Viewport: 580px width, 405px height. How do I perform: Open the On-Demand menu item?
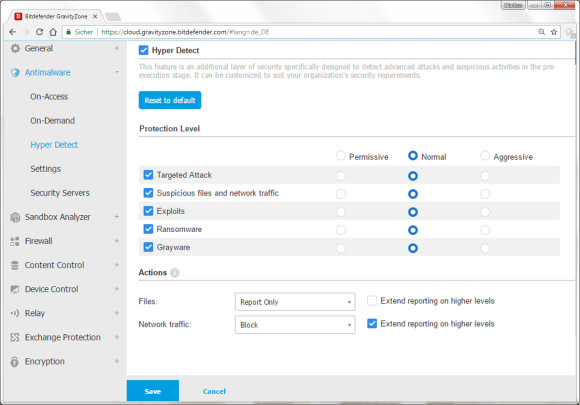(x=53, y=121)
